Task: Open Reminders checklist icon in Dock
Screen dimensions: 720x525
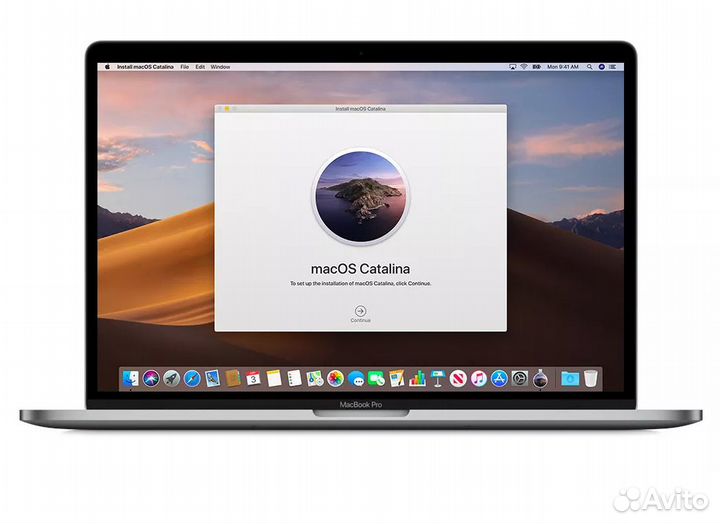Action: [x=294, y=378]
